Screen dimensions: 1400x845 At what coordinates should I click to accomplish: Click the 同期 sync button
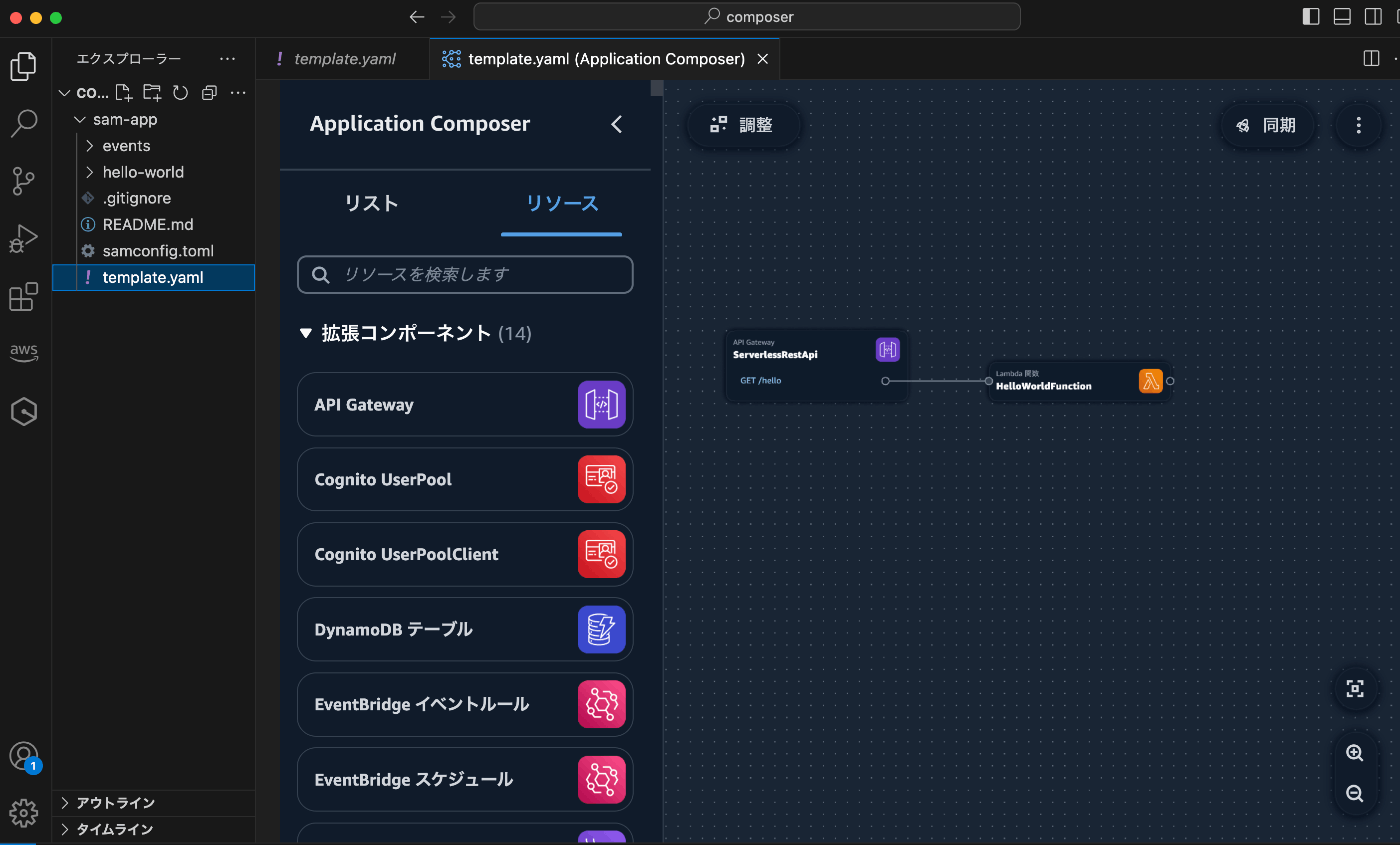[x=1266, y=125]
